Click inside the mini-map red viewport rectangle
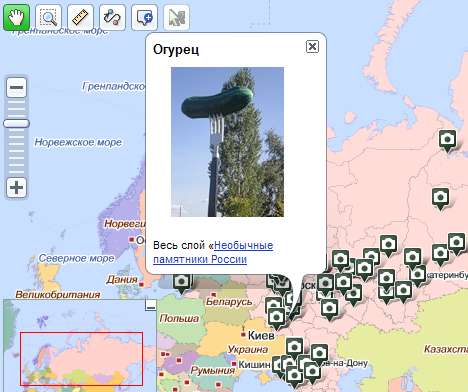 (x=81, y=358)
